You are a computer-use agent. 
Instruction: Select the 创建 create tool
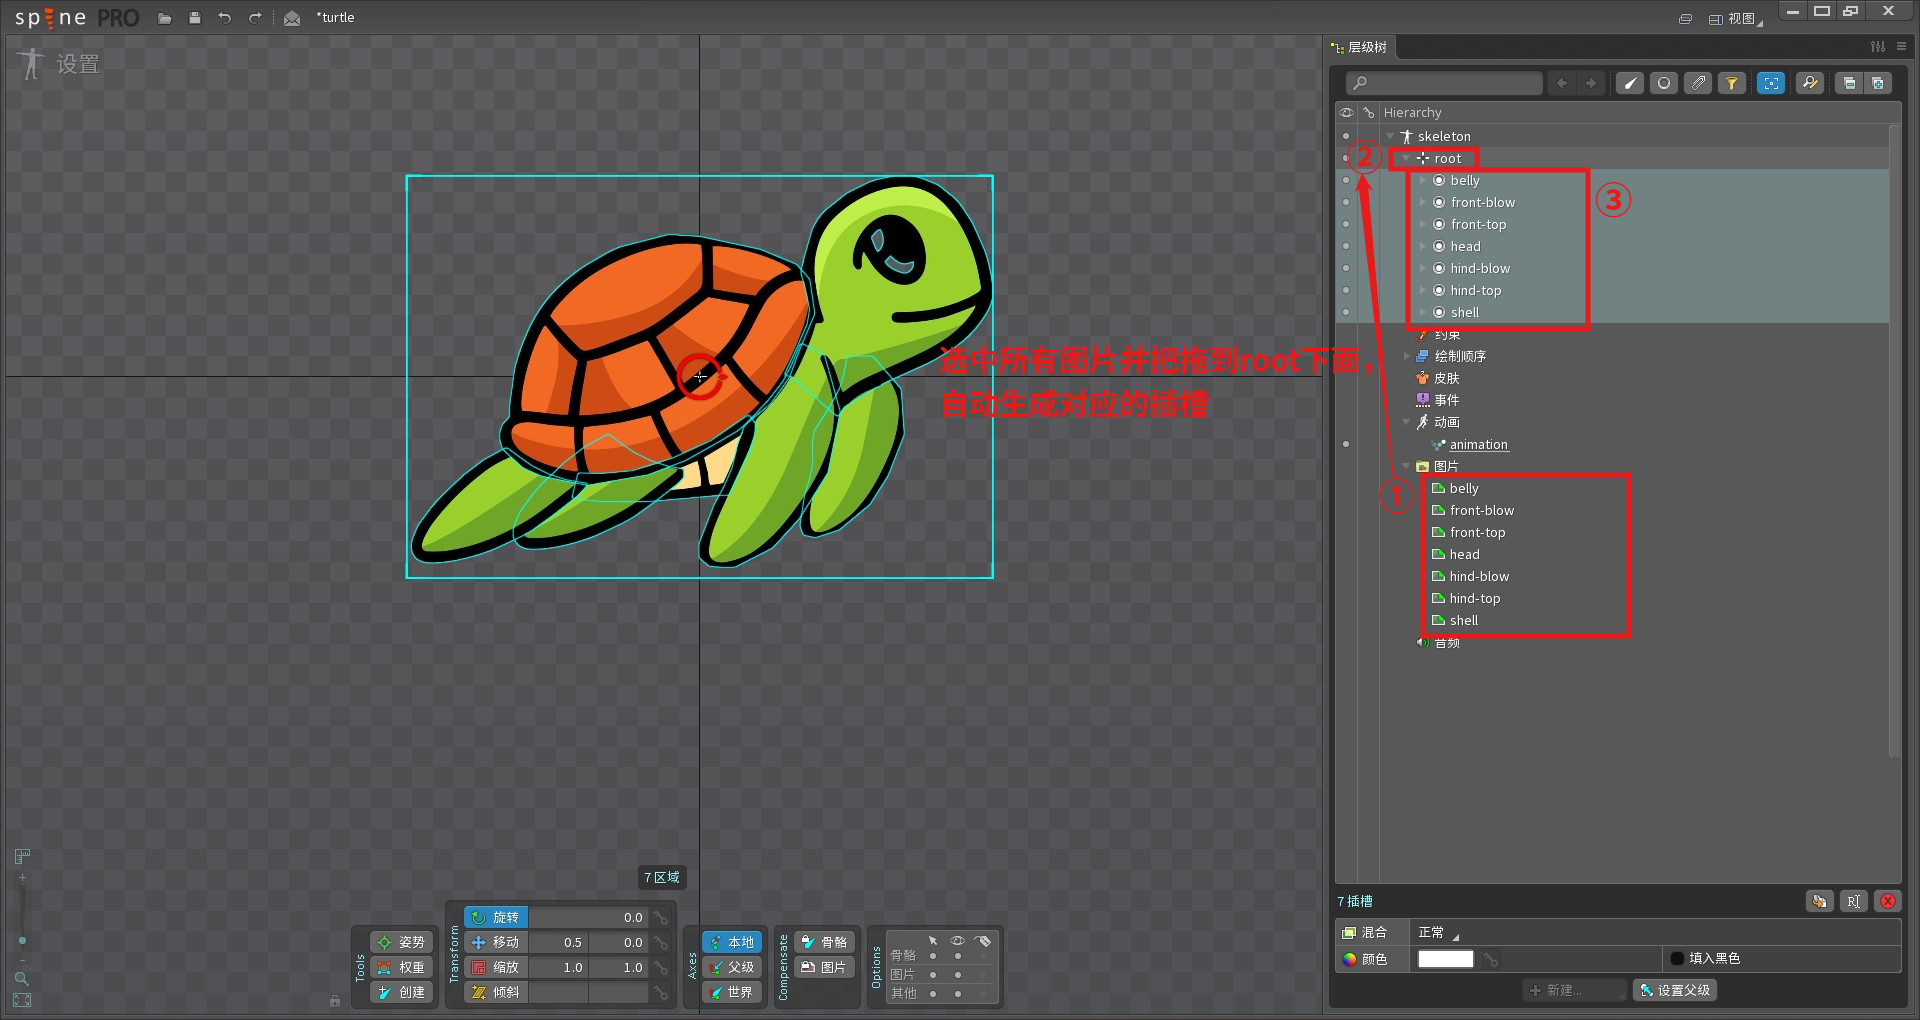(x=401, y=992)
